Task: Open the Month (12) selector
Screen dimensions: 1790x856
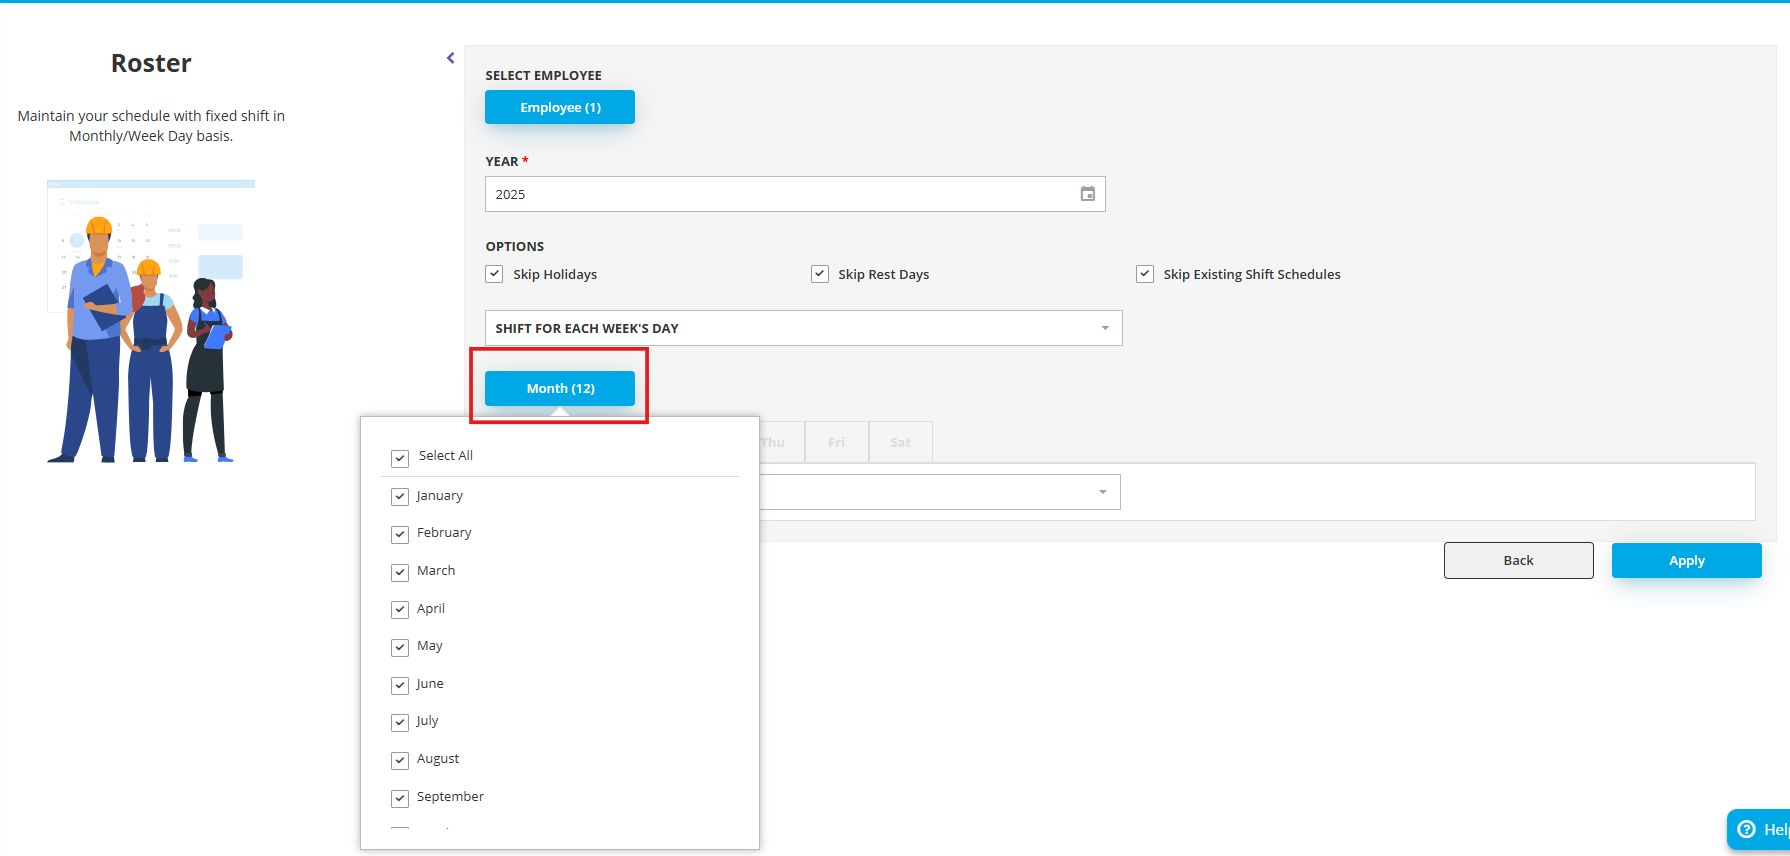Action: 560,388
